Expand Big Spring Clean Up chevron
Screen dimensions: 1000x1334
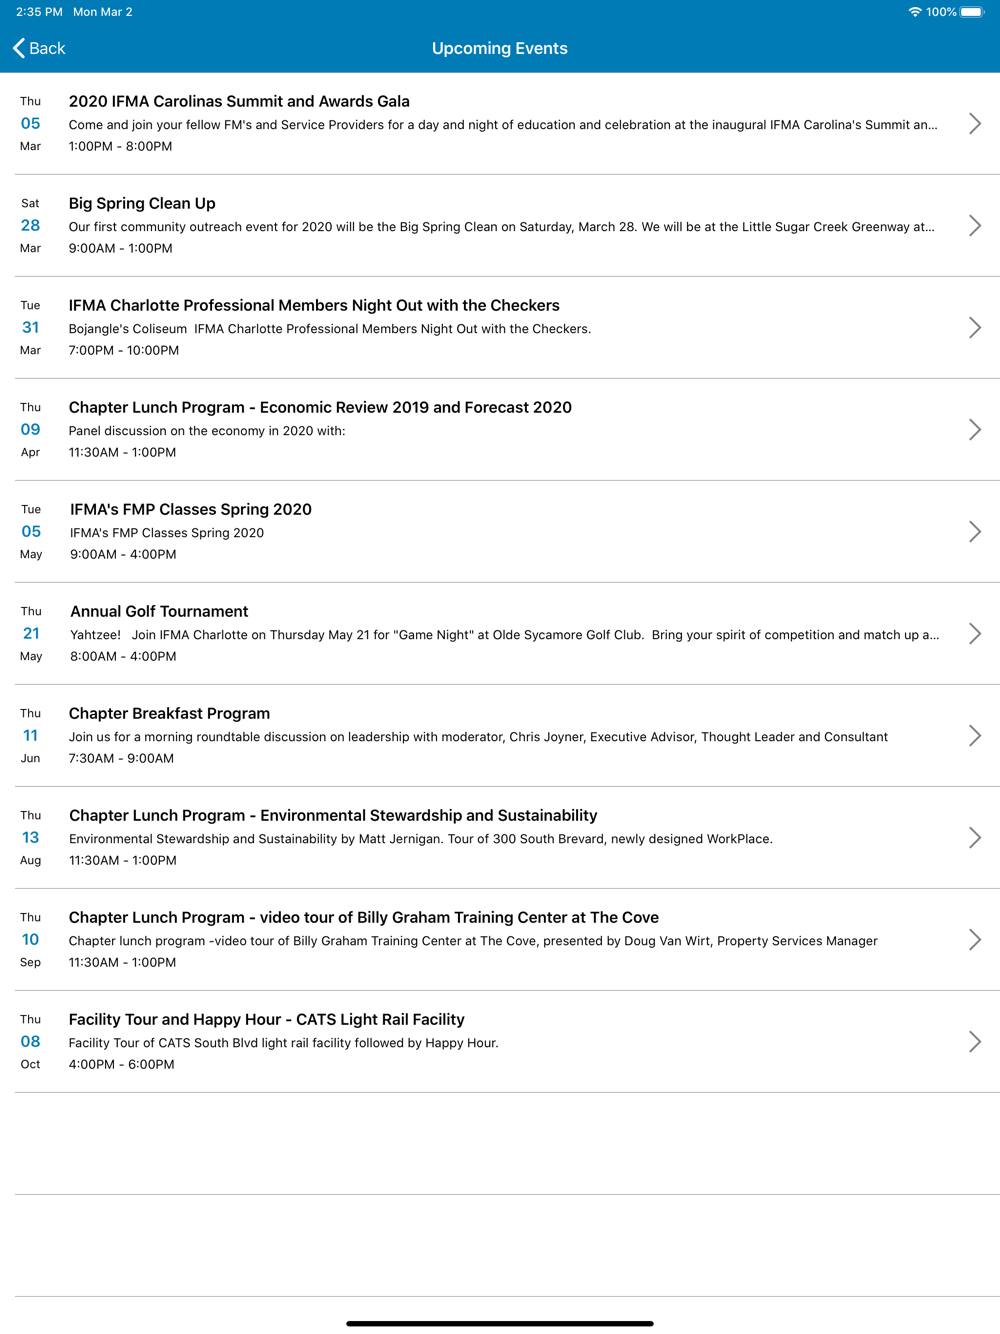[x=975, y=226]
